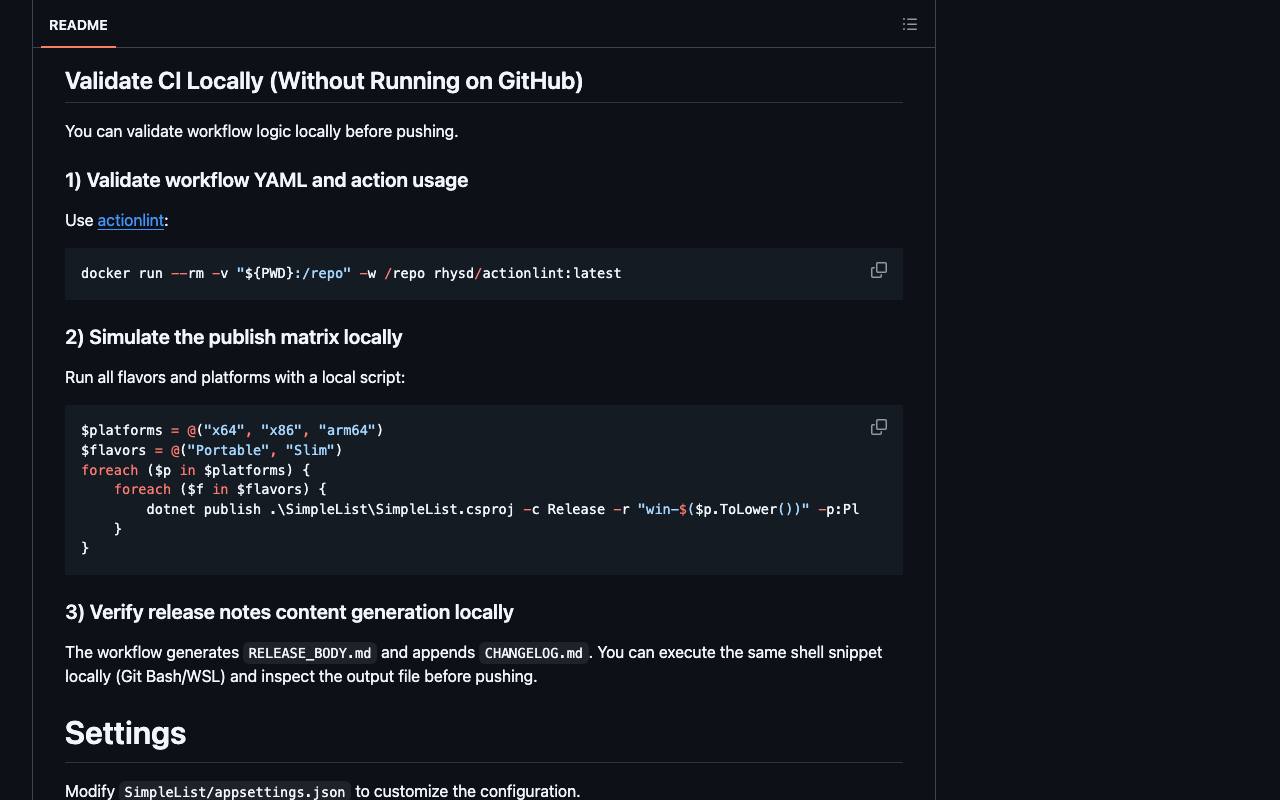Click heading '3) Verify release notes content generation locally'

coord(289,612)
